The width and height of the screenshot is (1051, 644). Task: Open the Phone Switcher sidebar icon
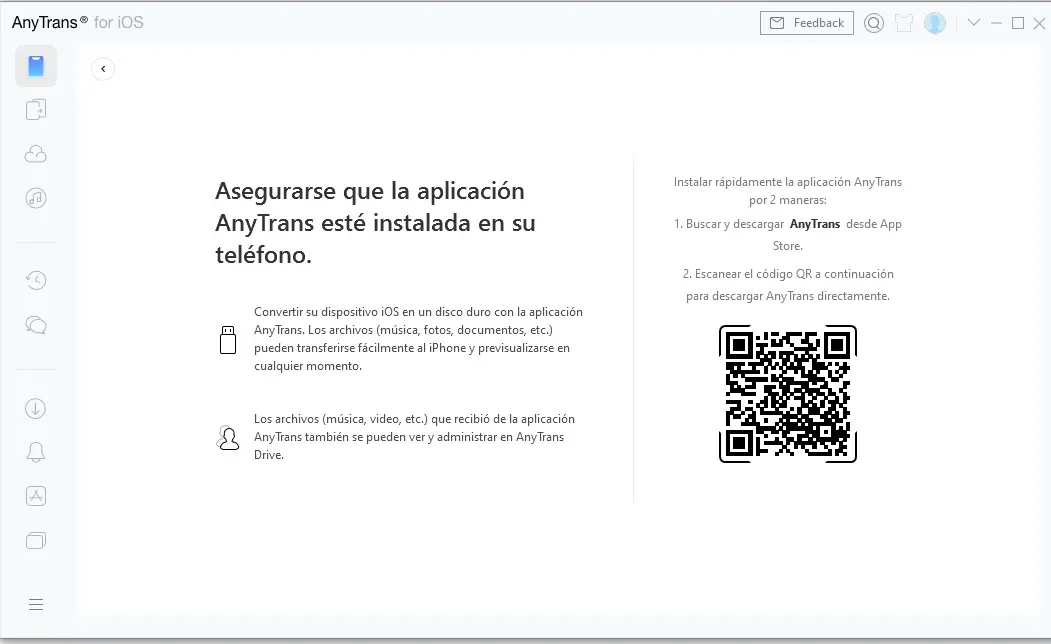pos(36,110)
